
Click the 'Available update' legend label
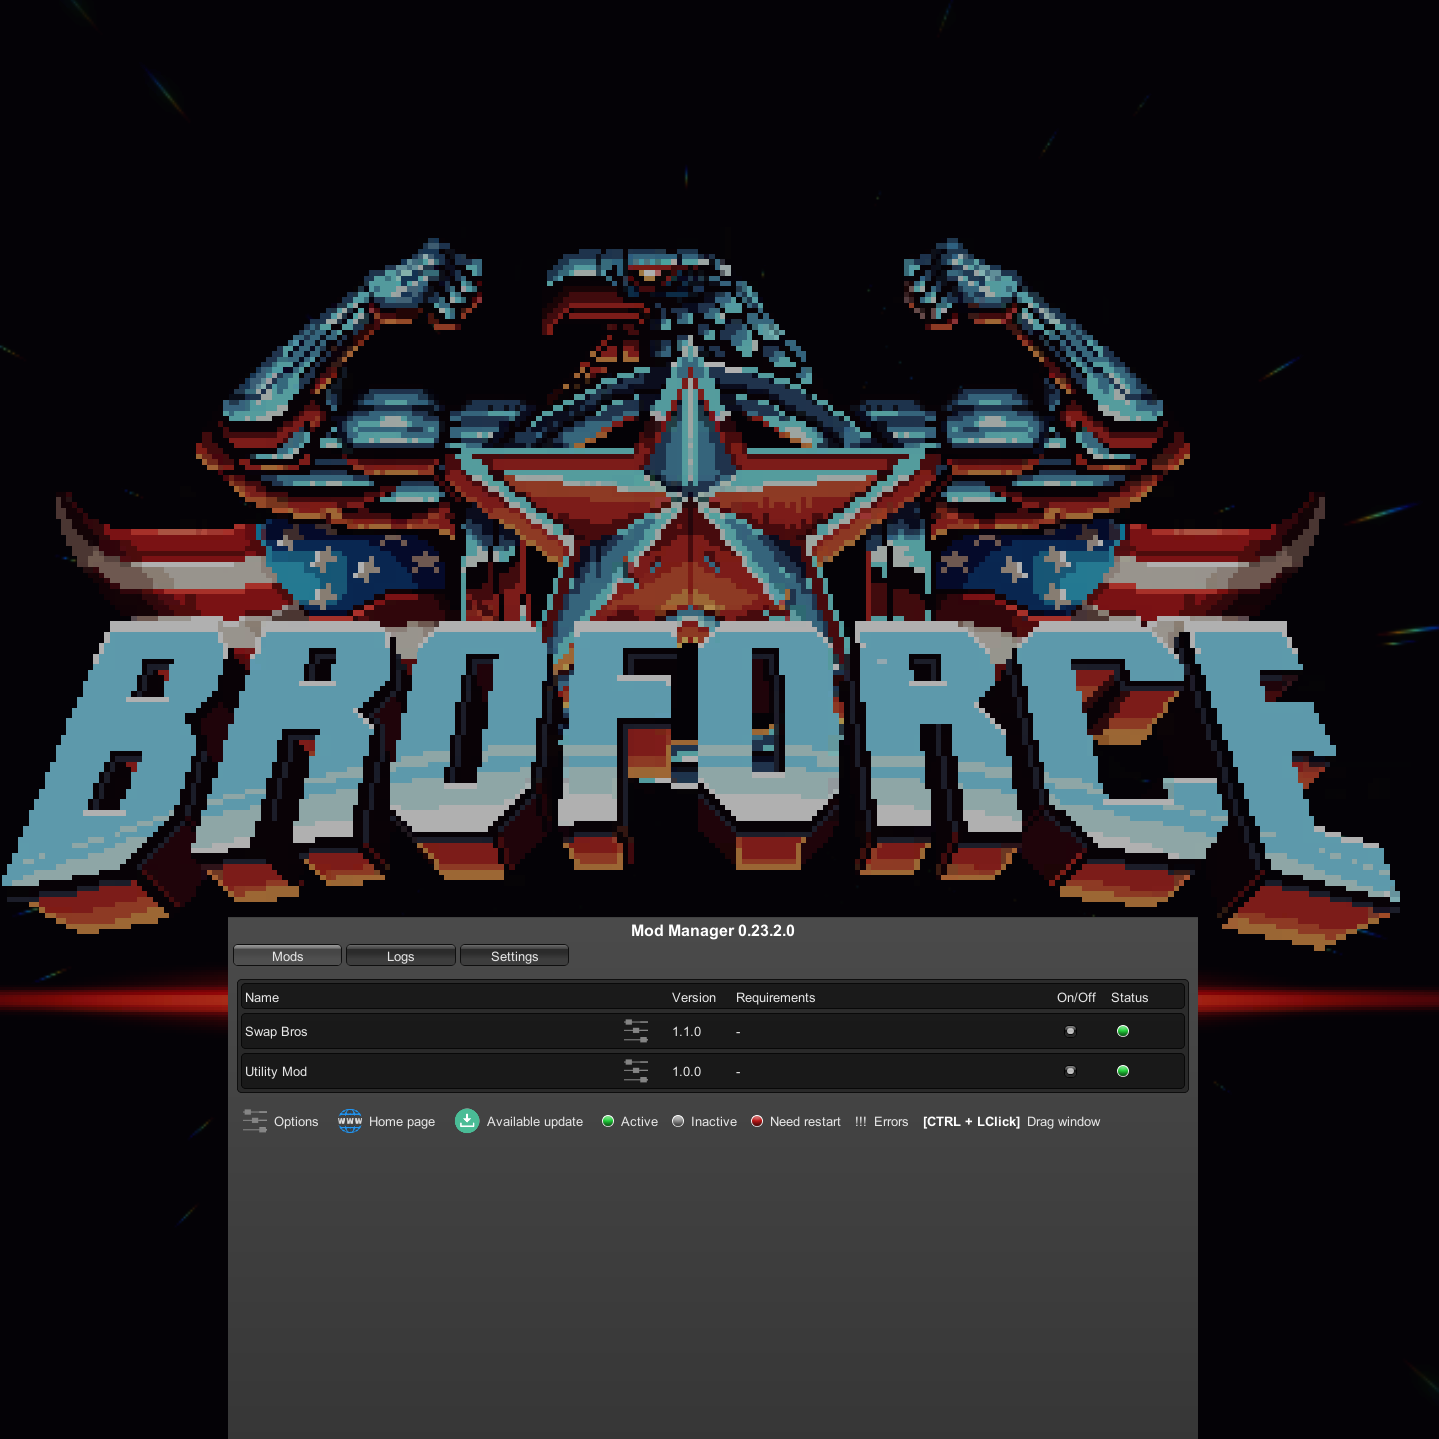coord(535,1122)
